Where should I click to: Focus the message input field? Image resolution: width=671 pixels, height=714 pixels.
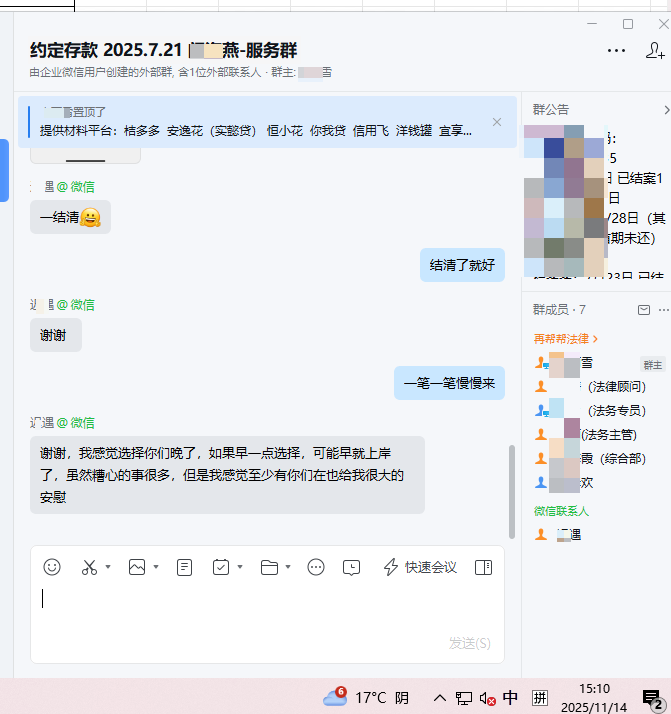[x=267, y=608]
